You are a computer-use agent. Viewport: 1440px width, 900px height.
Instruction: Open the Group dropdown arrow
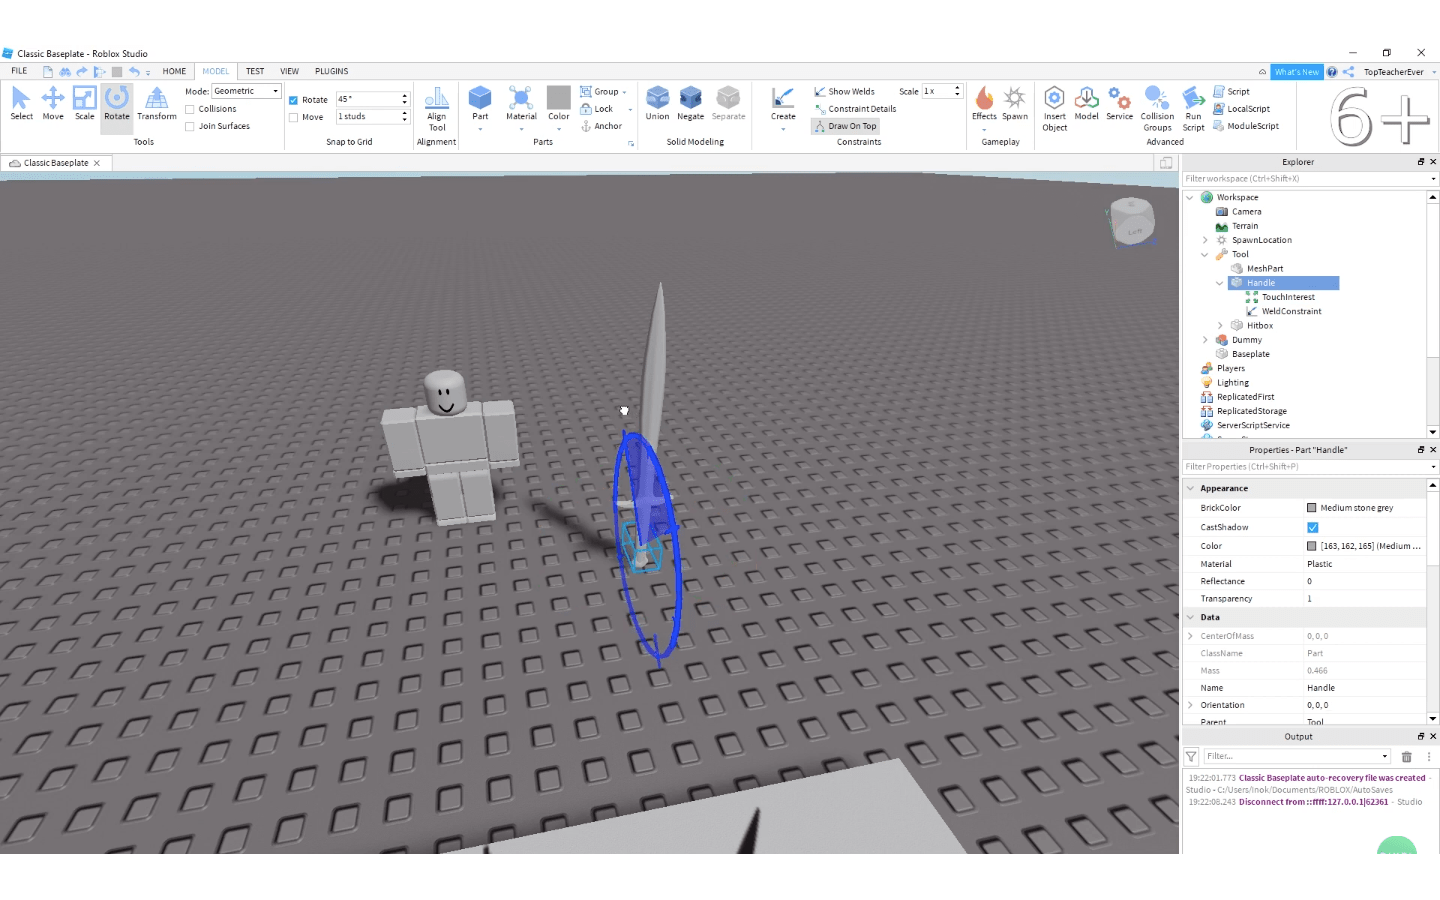tap(625, 92)
